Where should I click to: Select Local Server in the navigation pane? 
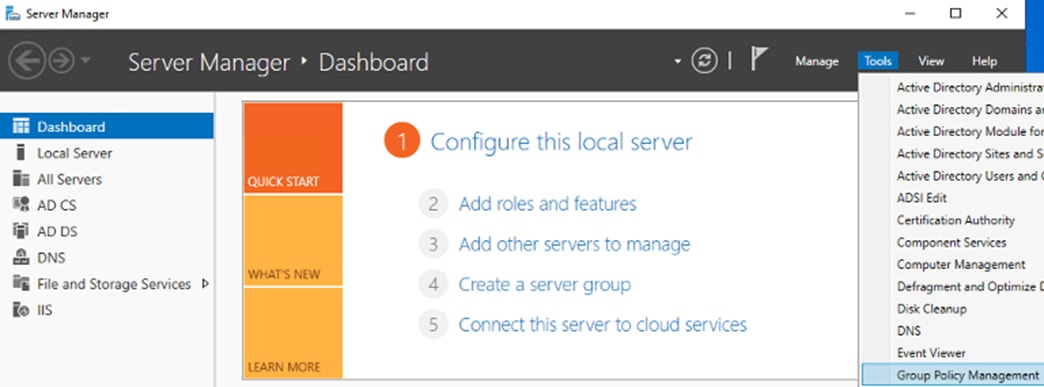coord(107,153)
